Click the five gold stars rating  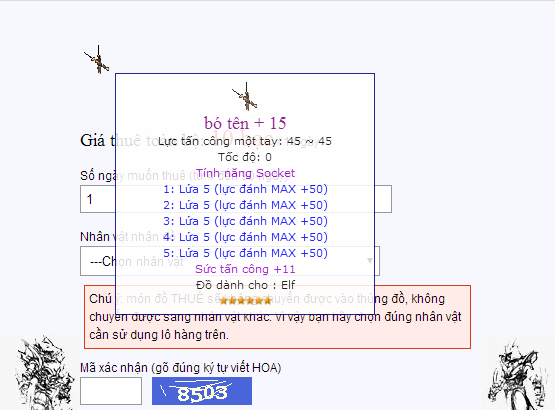(x=245, y=301)
